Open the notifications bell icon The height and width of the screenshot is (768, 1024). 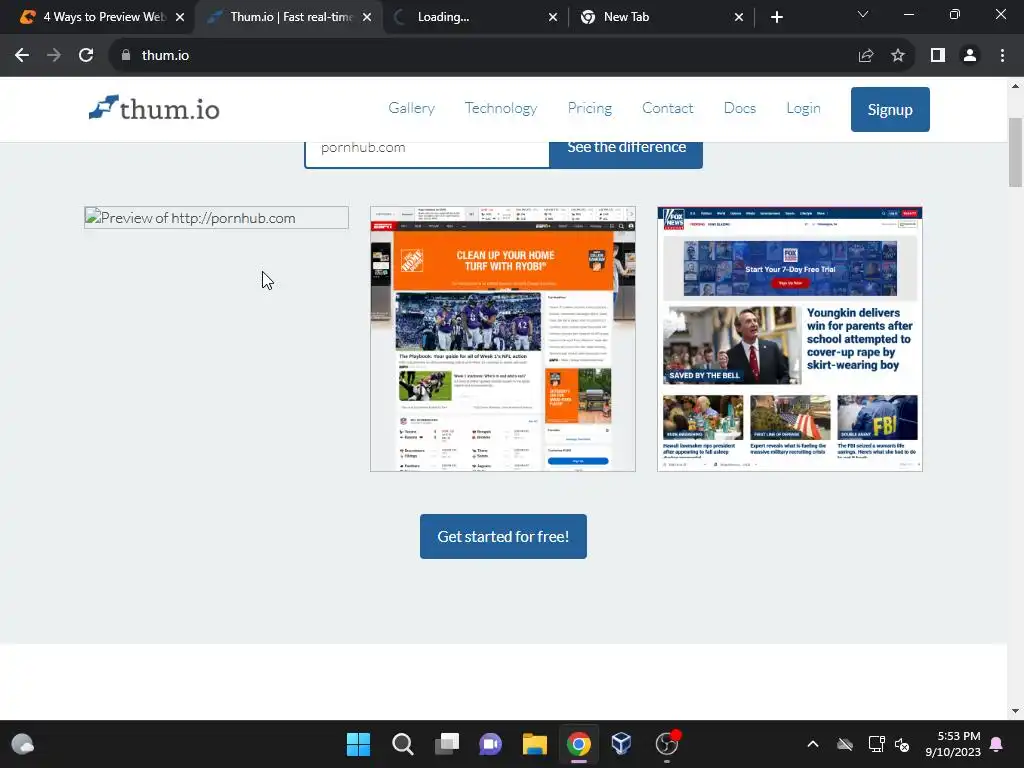[x=997, y=744]
